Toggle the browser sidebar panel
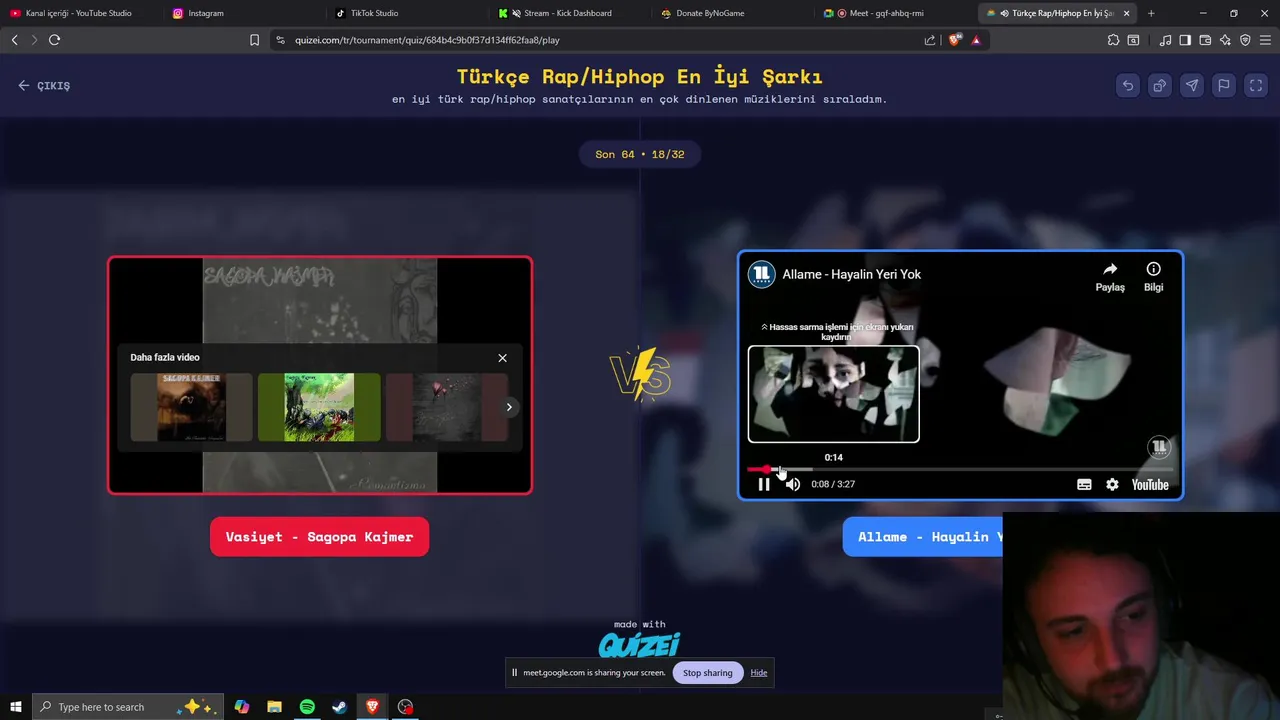The width and height of the screenshot is (1280, 720). pyautogui.click(x=1185, y=40)
